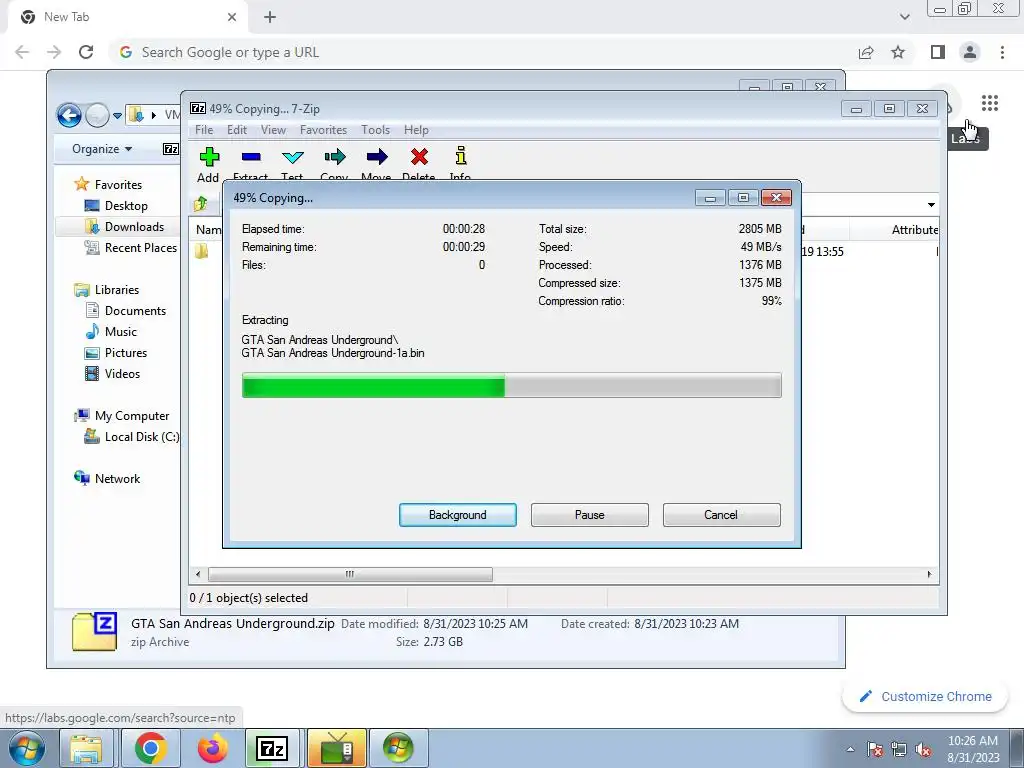Click the muted volume tray icon

click(x=923, y=750)
